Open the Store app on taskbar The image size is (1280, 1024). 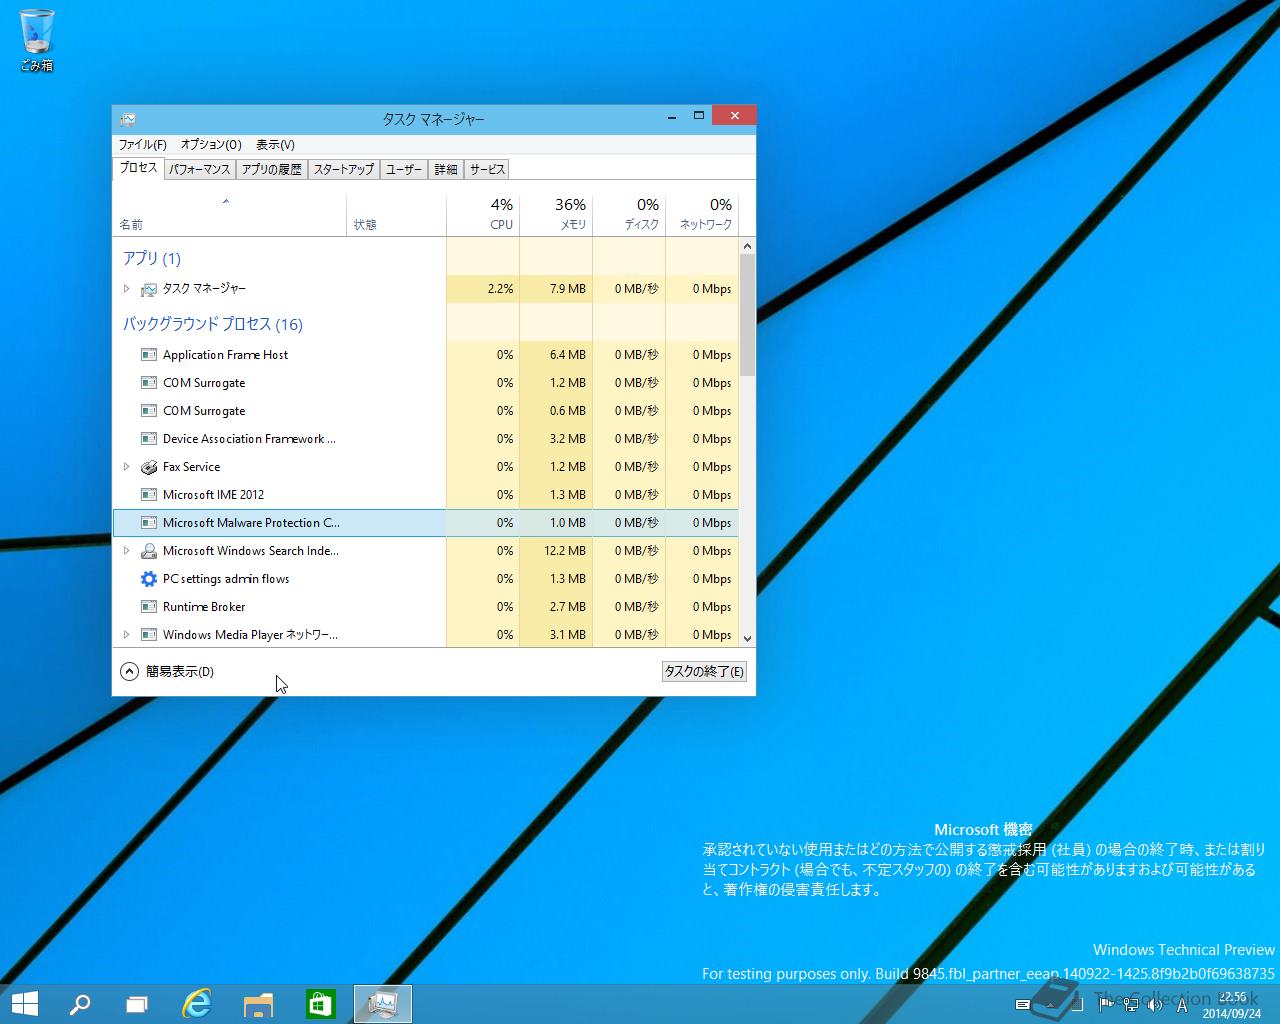pos(320,1004)
